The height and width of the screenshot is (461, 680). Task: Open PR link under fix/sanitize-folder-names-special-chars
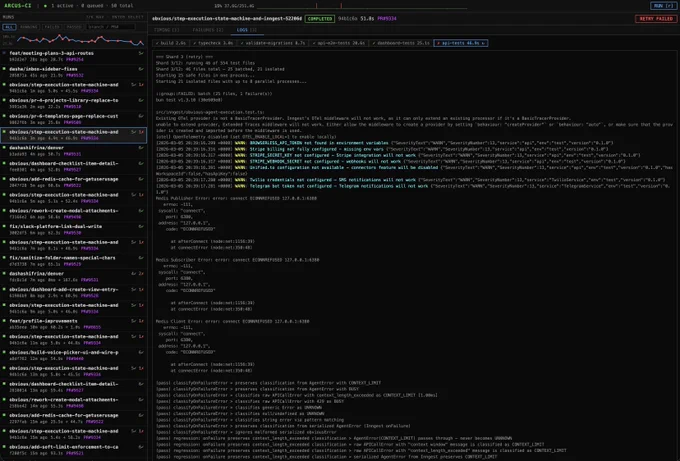72,264
